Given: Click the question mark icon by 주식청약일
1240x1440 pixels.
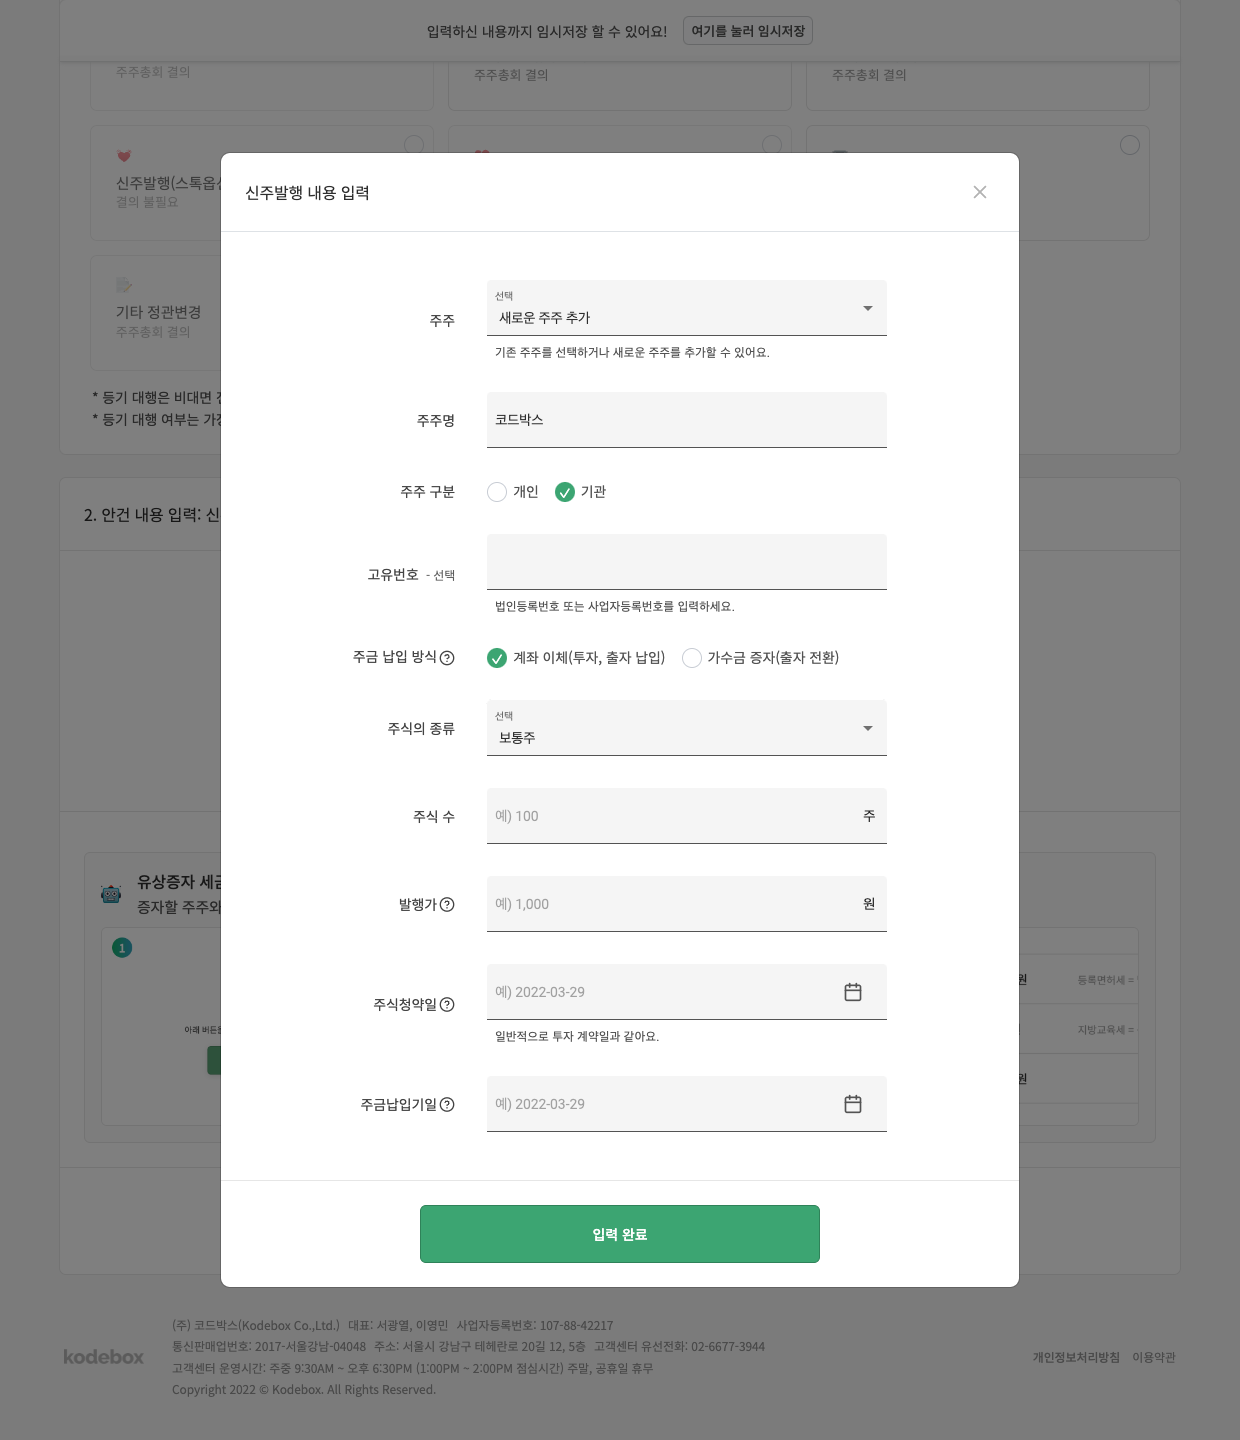Looking at the screenshot, I should click(x=448, y=1005).
